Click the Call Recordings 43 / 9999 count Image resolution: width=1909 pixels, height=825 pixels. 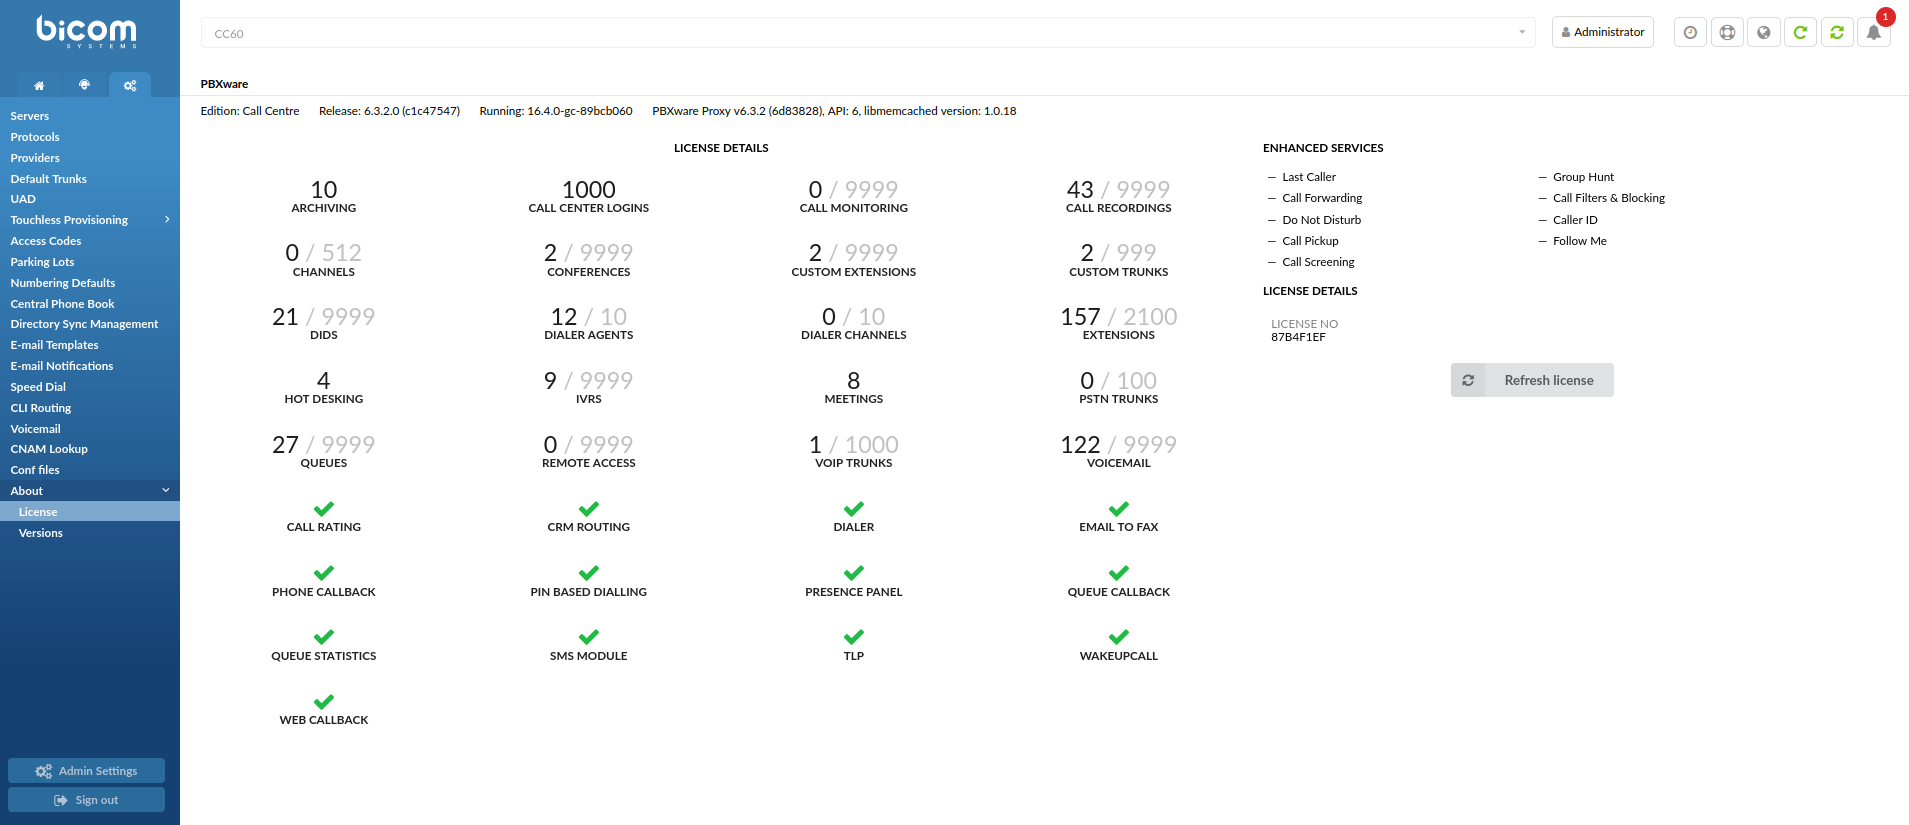tap(1119, 190)
